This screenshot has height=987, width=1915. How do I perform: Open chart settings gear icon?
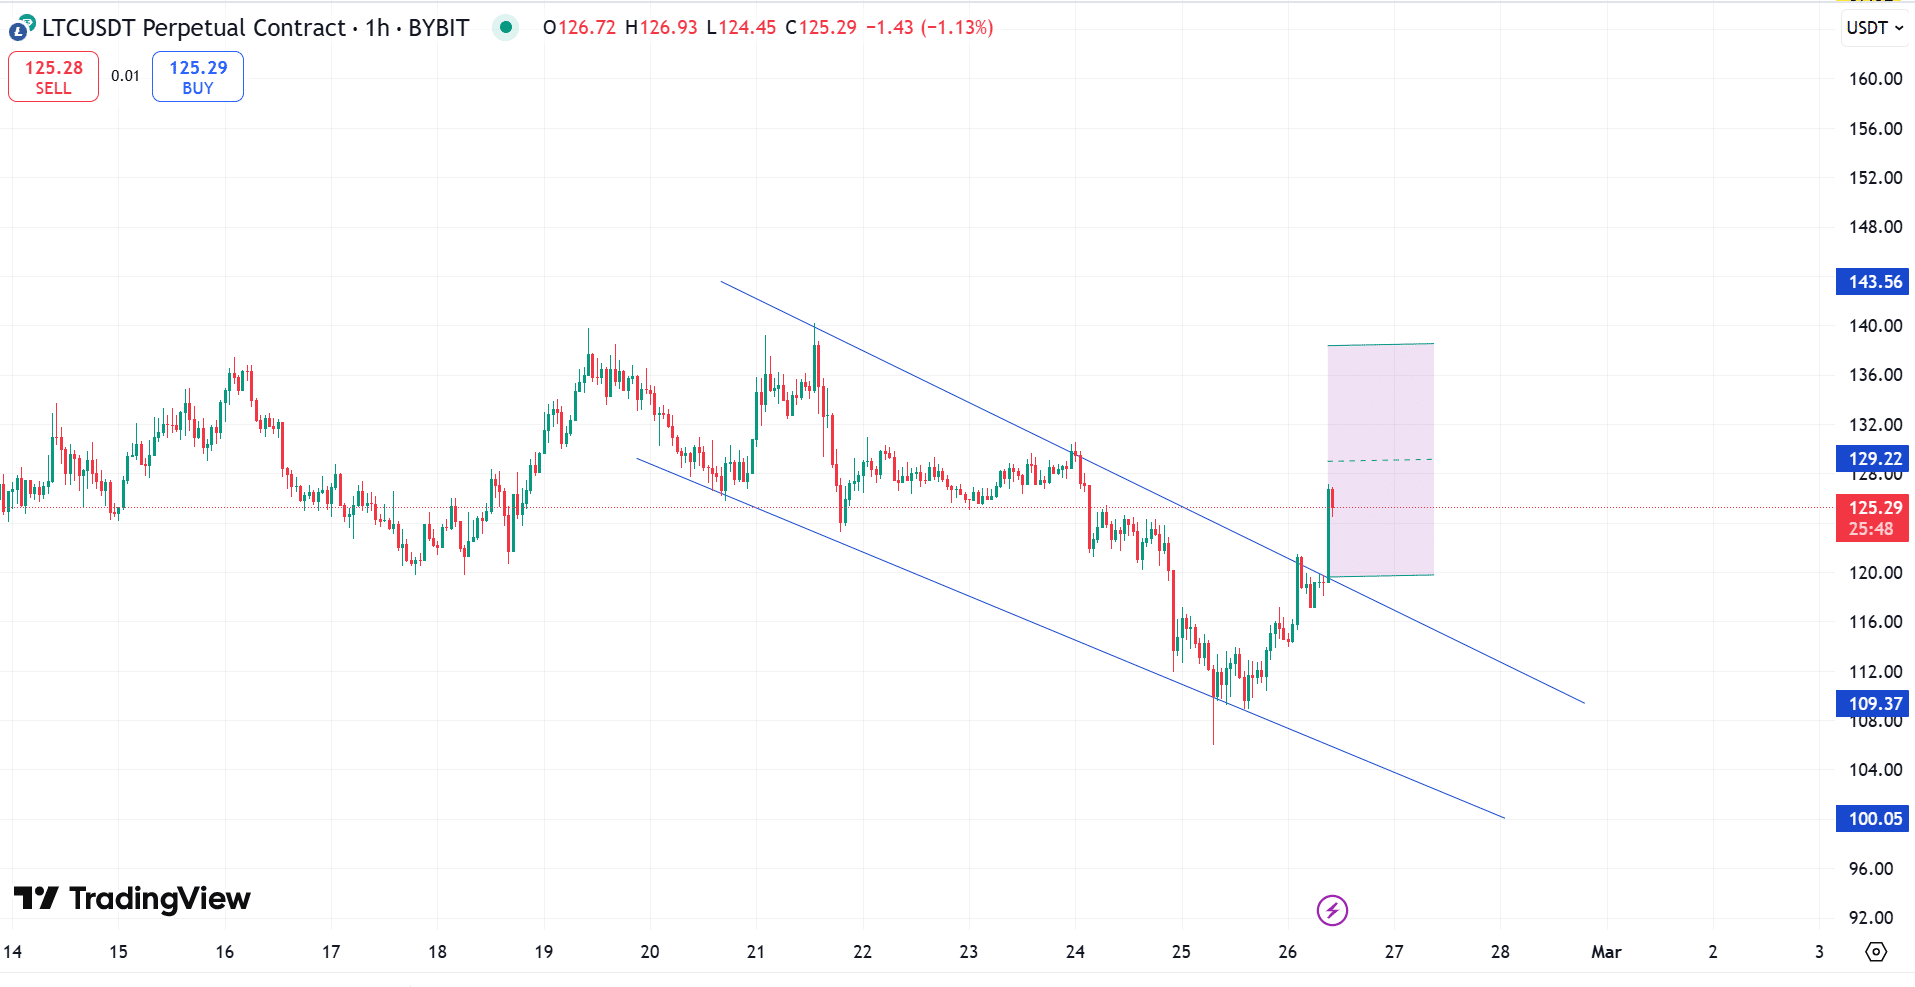click(x=1876, y=951)
